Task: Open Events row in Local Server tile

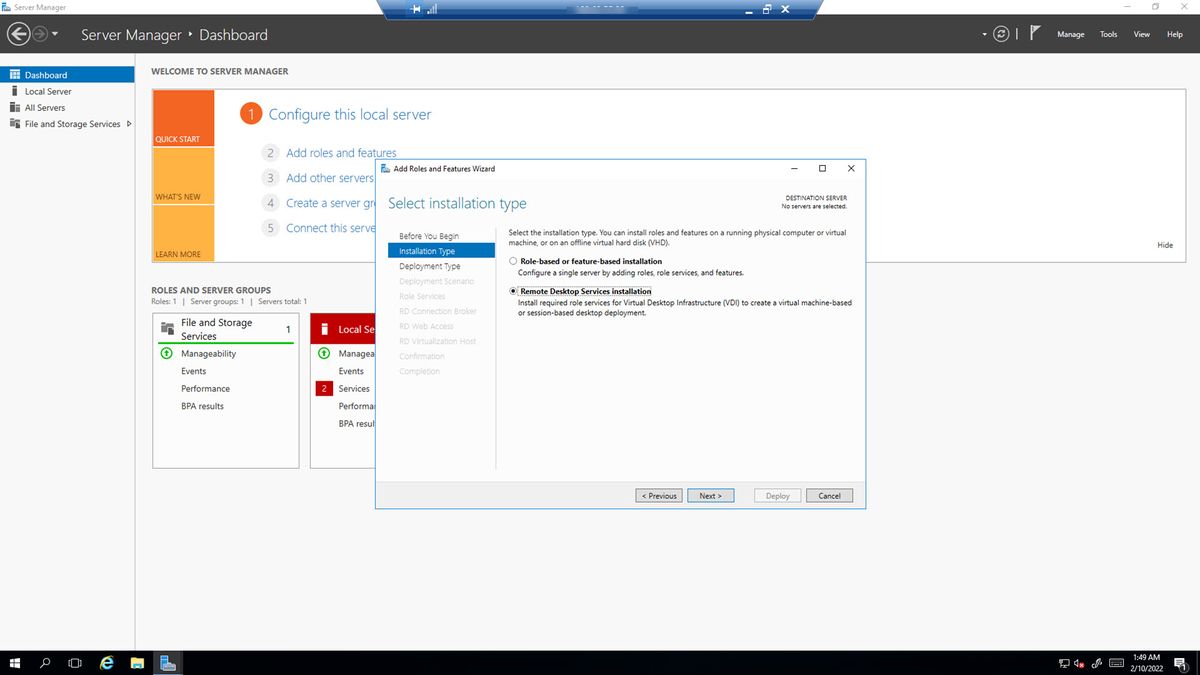Action: tap(351, 371)
